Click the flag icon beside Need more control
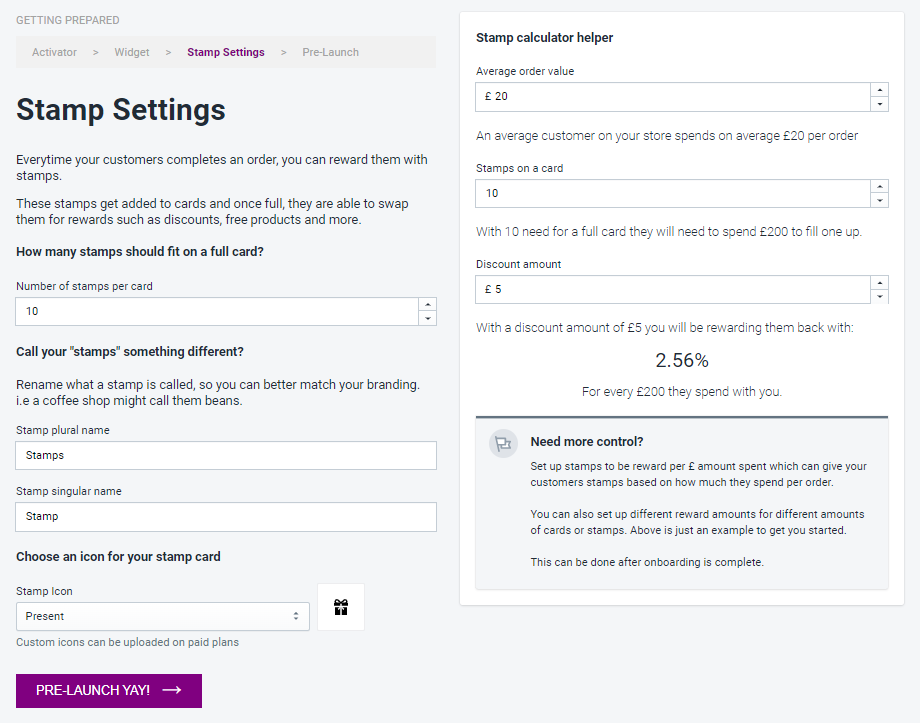This screenshot has height=723, width=920. tap(503, 444)
